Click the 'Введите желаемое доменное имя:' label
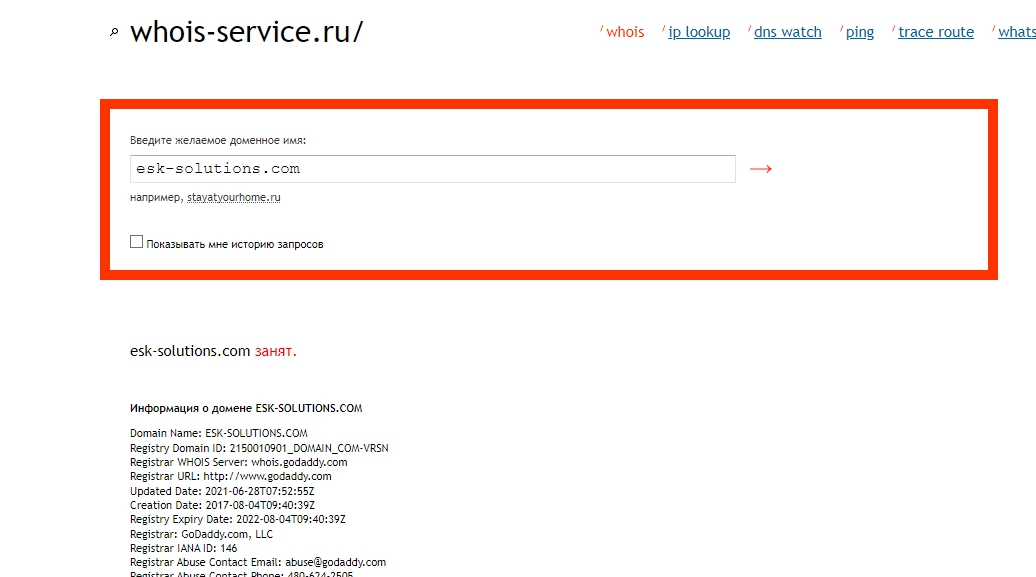1036x577 pixels. coord(218,140)
